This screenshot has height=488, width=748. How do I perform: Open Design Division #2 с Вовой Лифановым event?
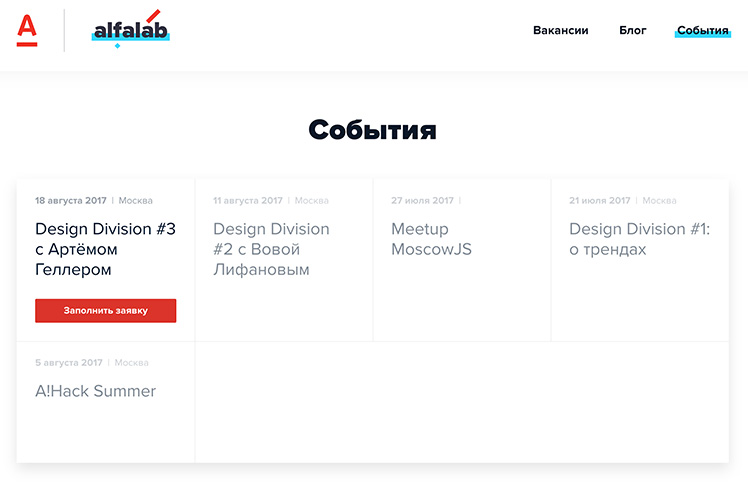coord(271,249)
